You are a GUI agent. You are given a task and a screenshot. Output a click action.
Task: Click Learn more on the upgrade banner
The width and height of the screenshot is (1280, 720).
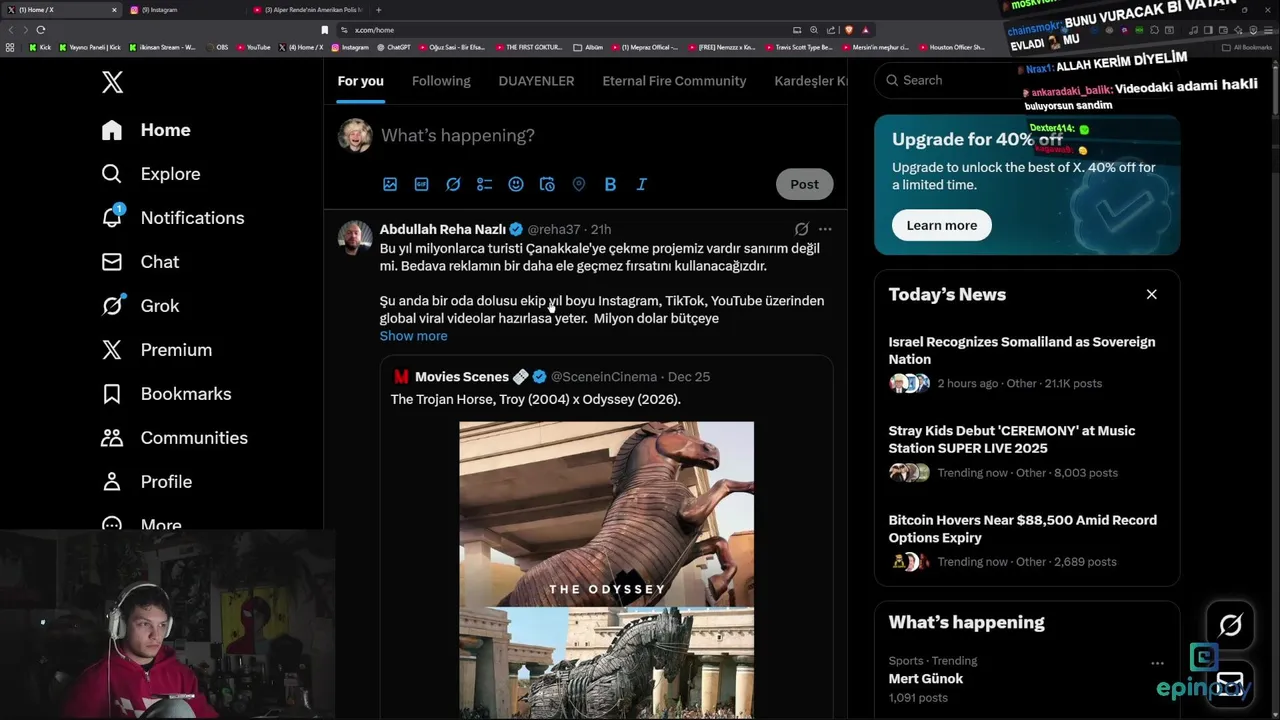coord(941,225)
